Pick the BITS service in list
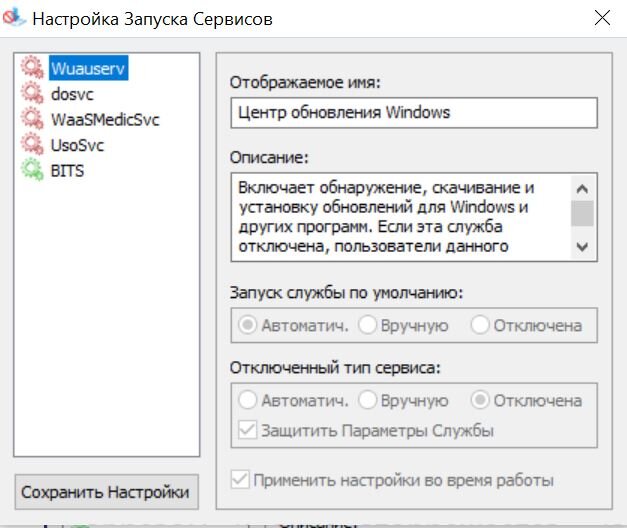Viewport: 627px width, 528px height. [67, 171]
